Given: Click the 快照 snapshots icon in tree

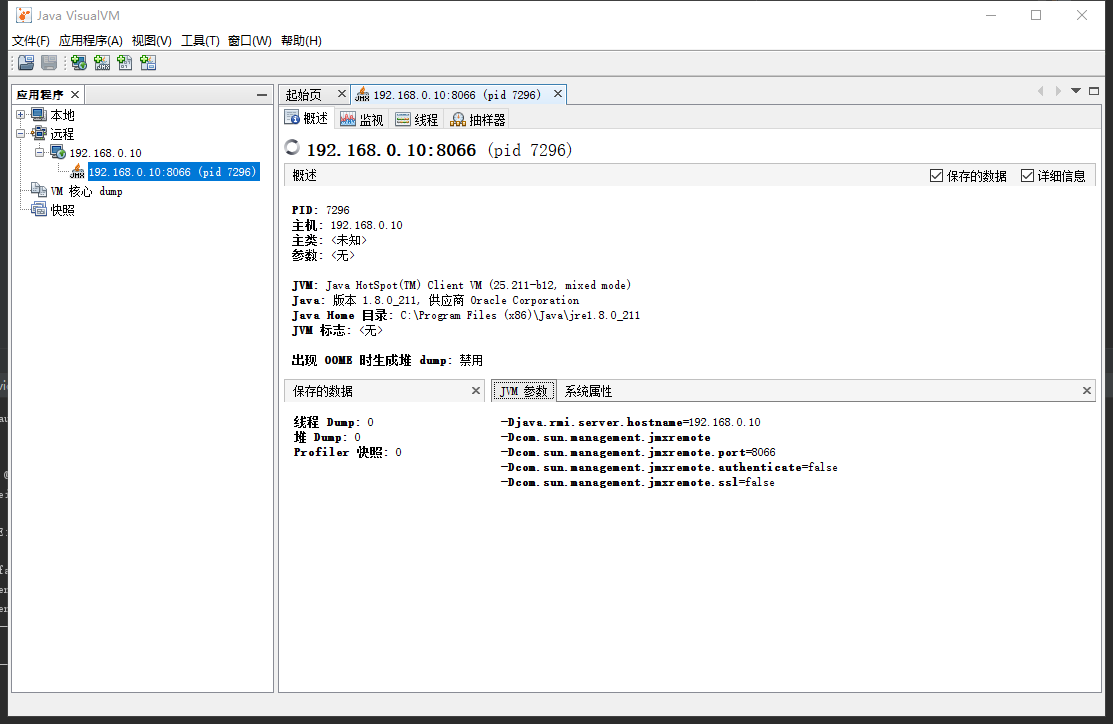Looking at the screenshot, I should pos(39,209).
